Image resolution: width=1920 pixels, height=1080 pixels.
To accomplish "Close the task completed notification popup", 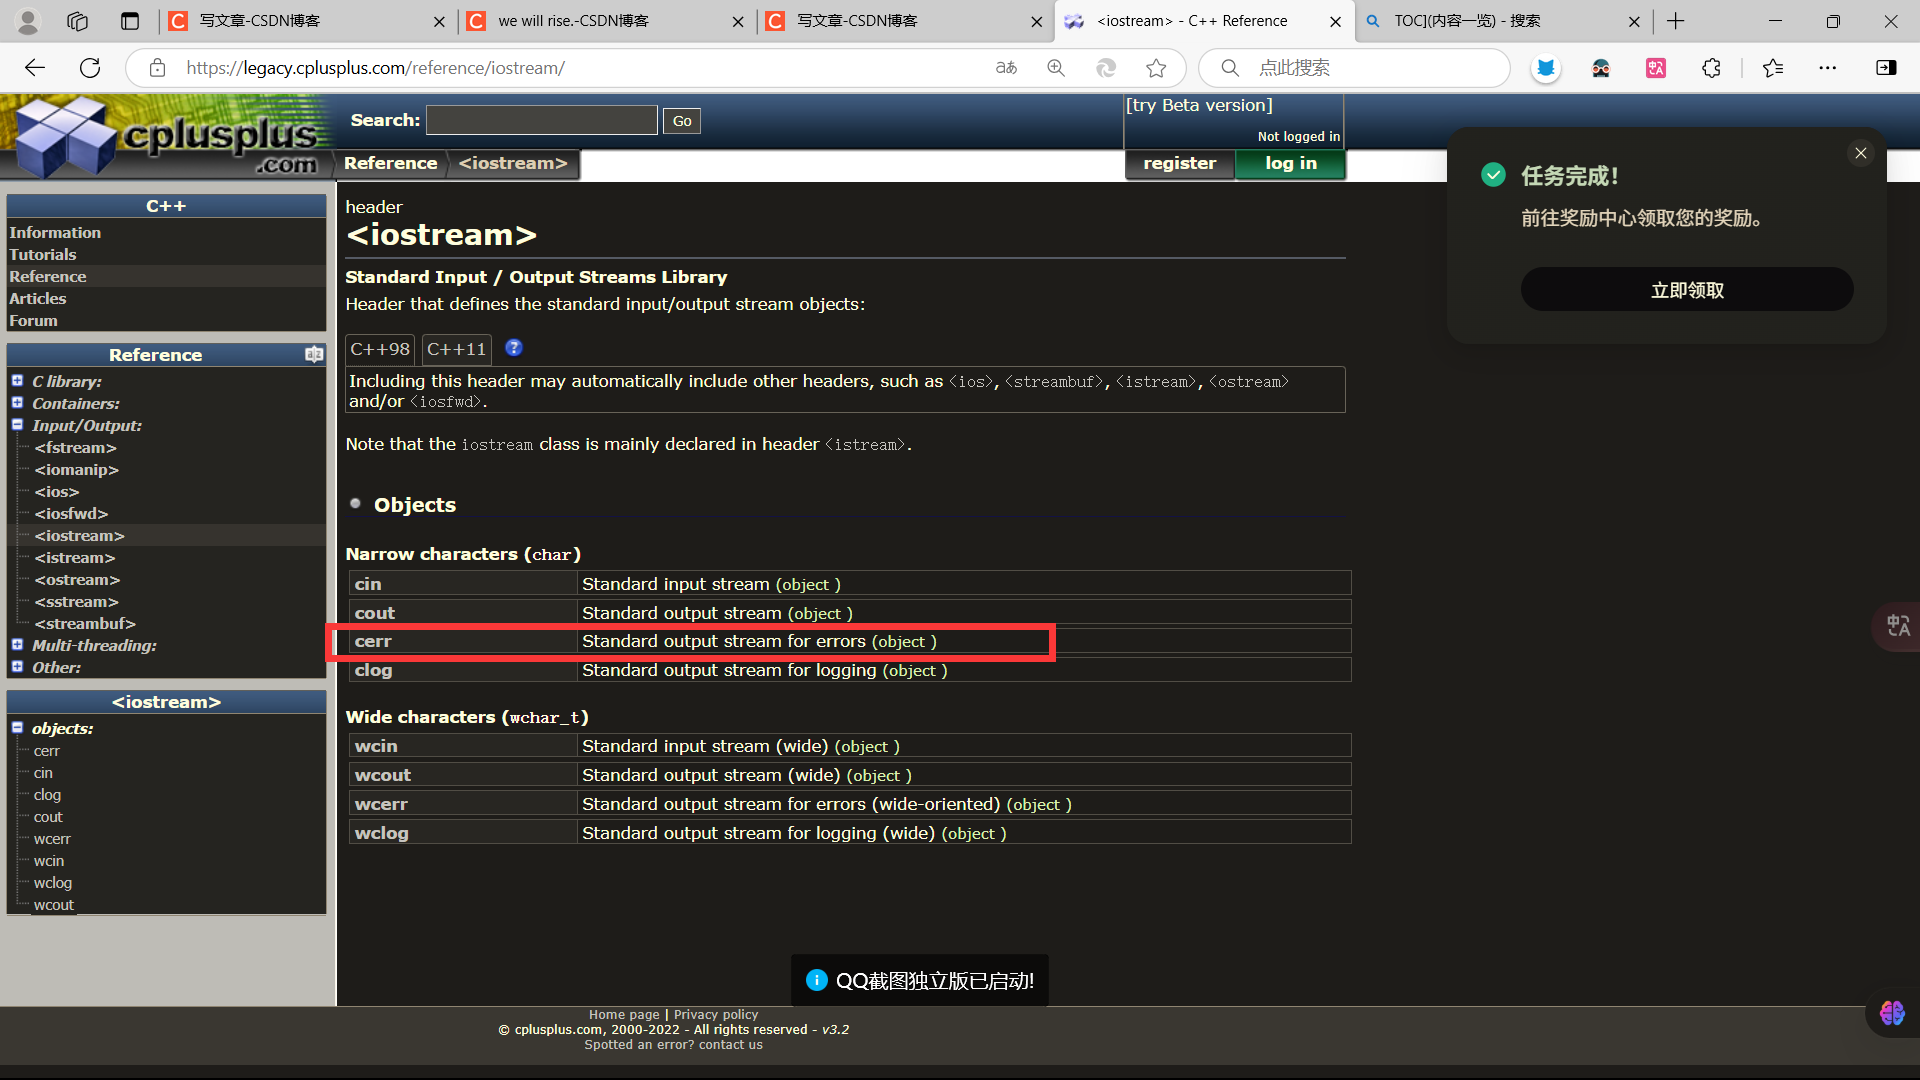I will 1861,153.
